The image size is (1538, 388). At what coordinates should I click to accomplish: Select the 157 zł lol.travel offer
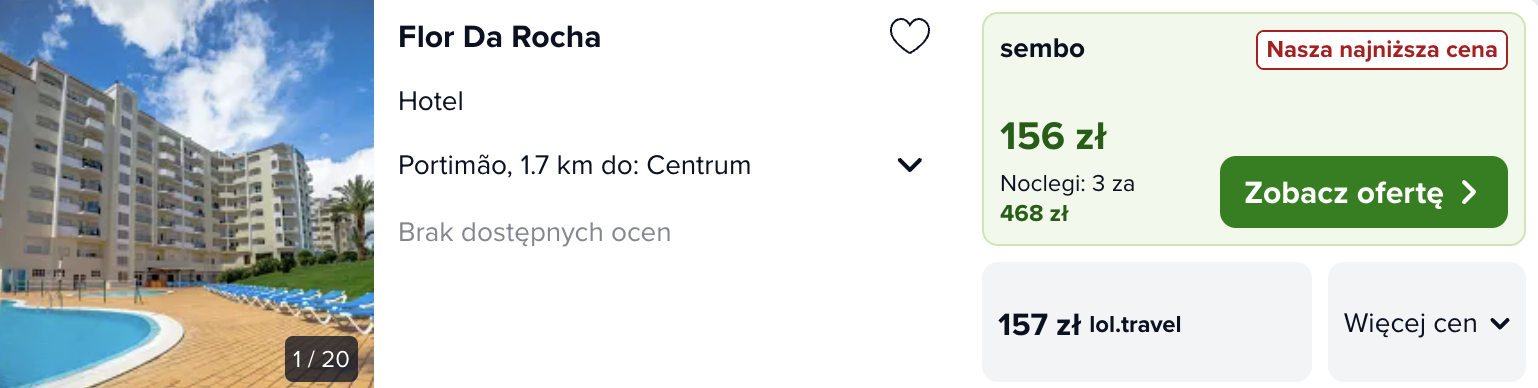tap(1146, 323)
